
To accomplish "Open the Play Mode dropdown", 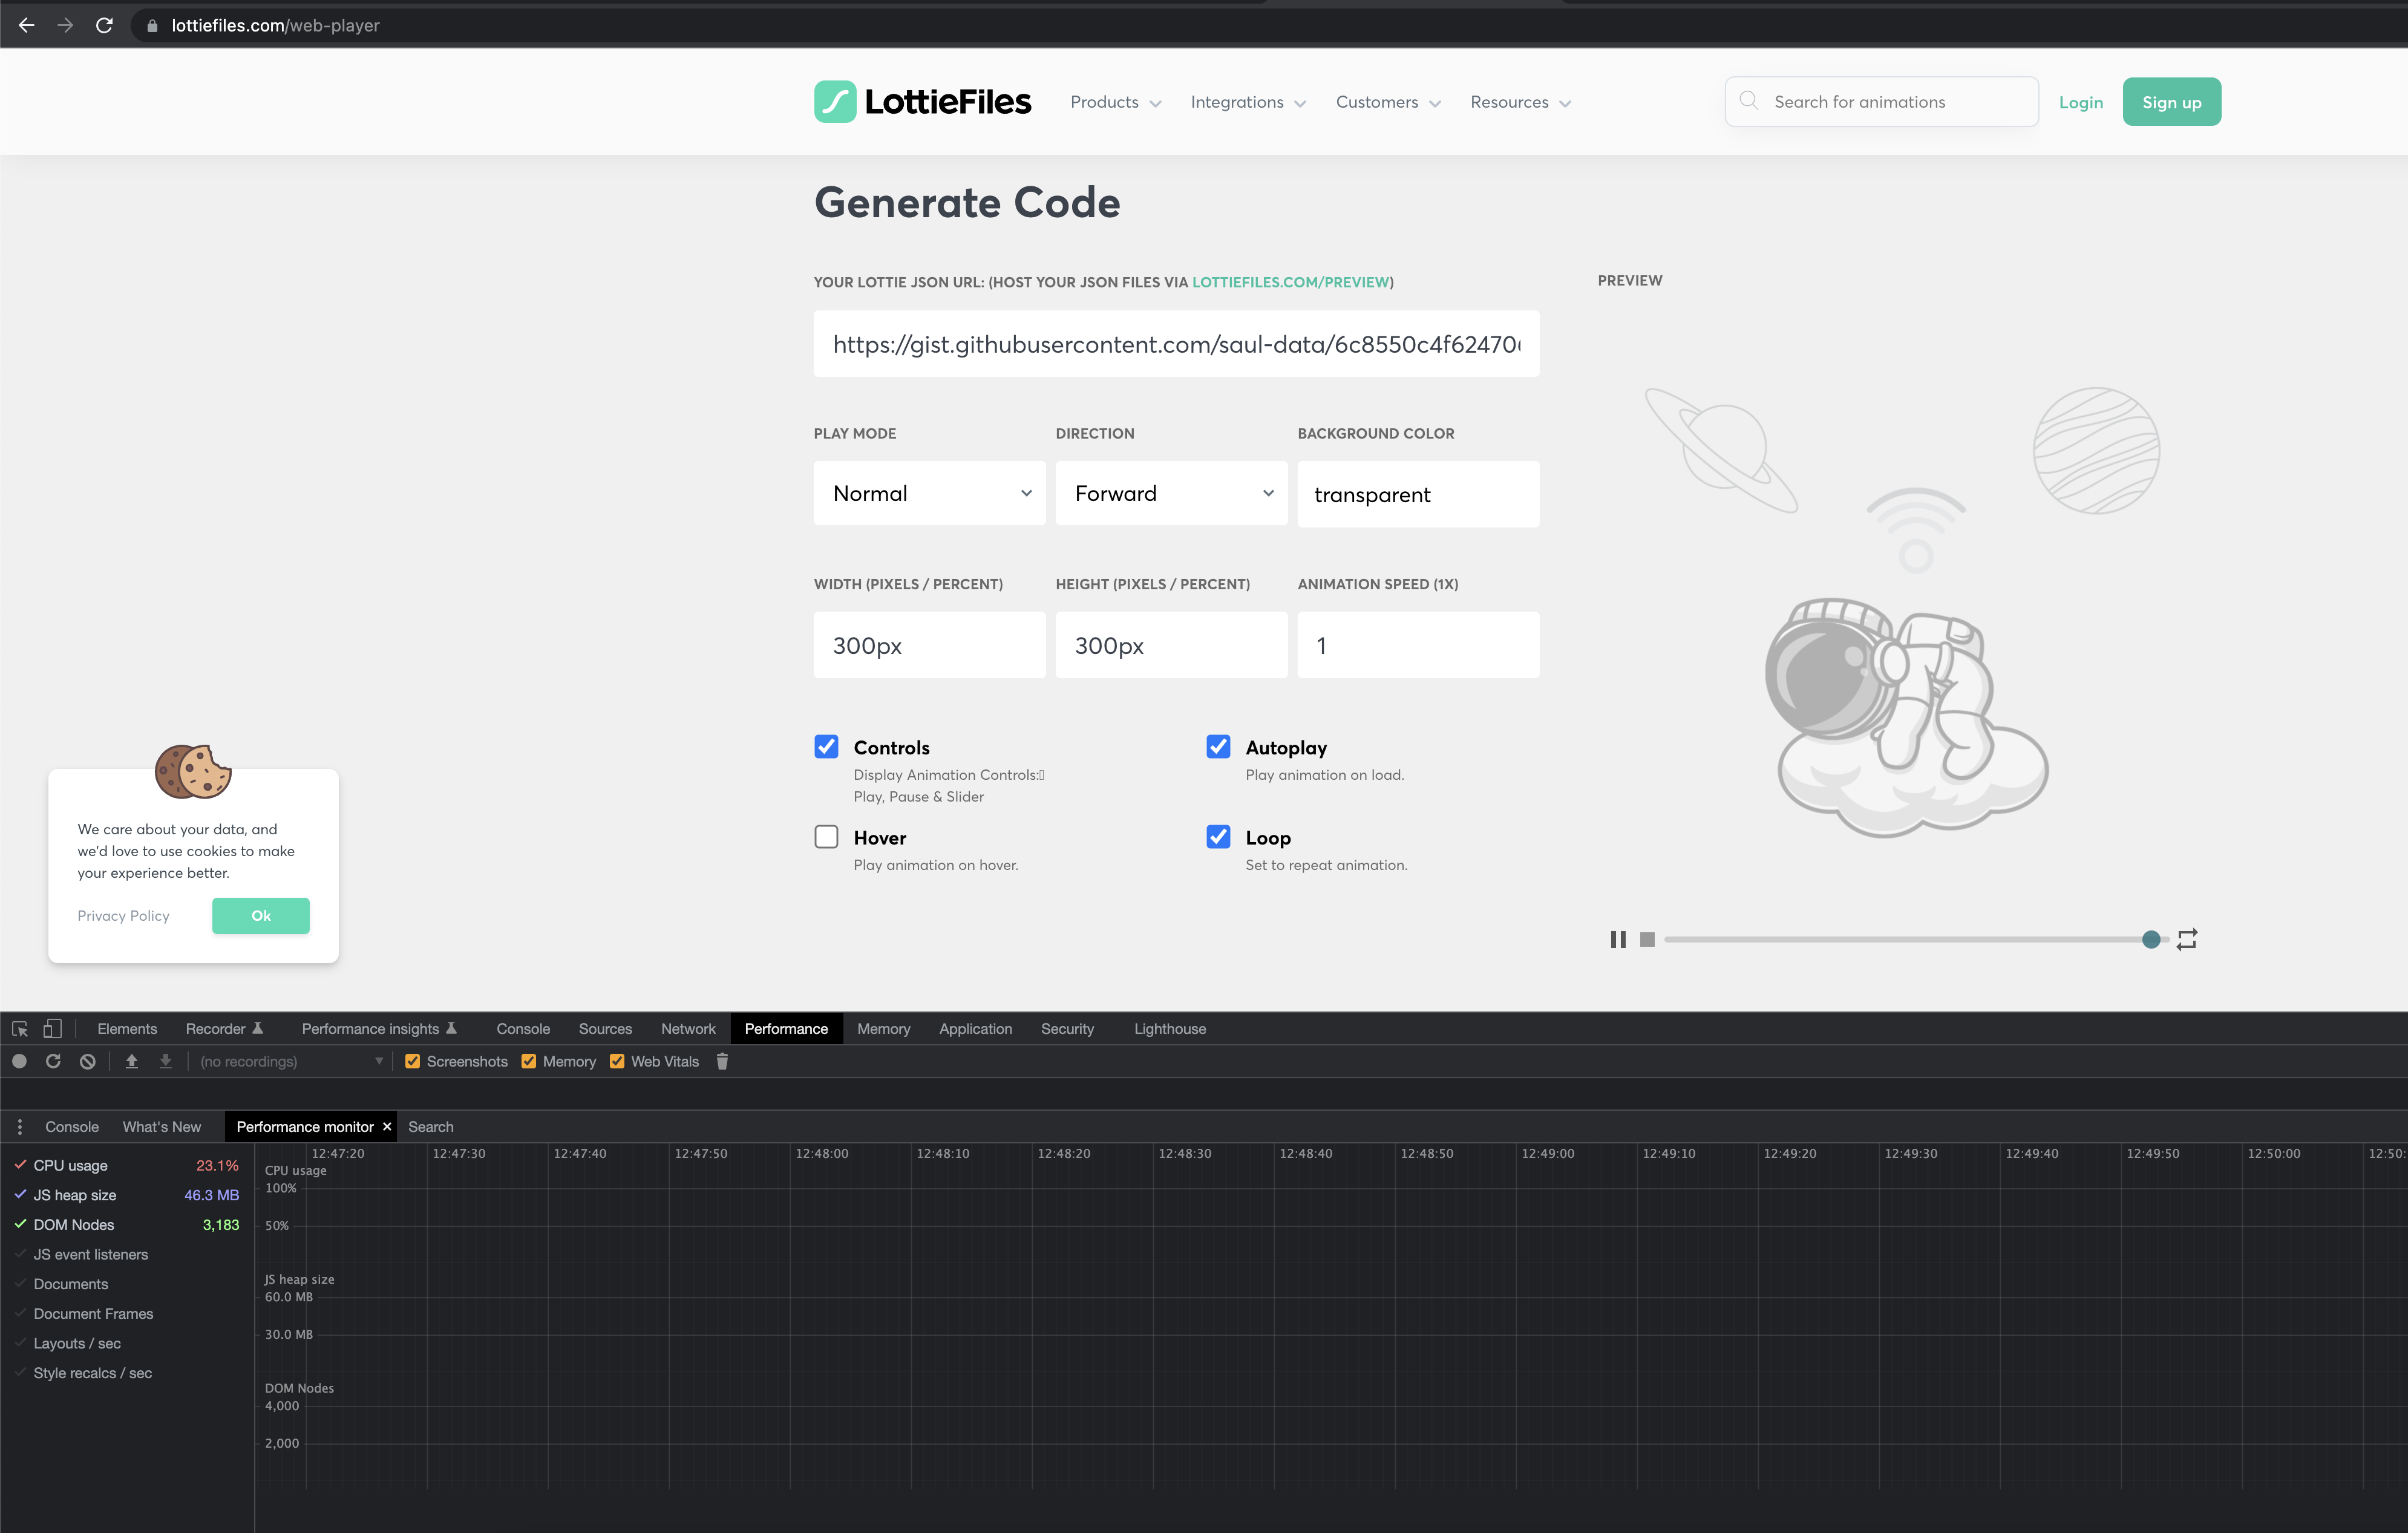I will 929,493.
